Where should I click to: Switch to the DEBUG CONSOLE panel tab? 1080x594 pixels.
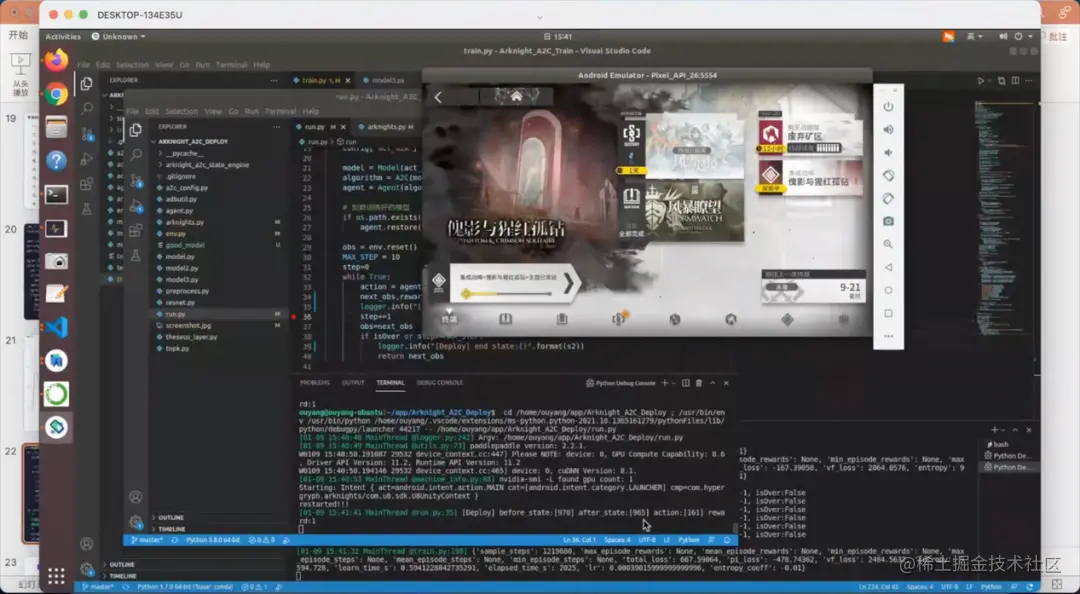tap(439, 382)
